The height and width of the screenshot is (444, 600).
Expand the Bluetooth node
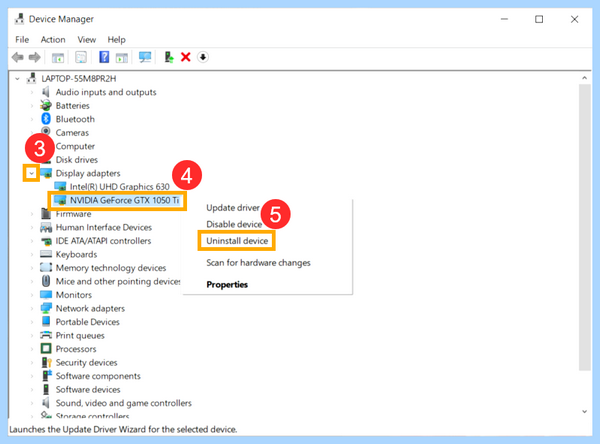coord(32,119)
